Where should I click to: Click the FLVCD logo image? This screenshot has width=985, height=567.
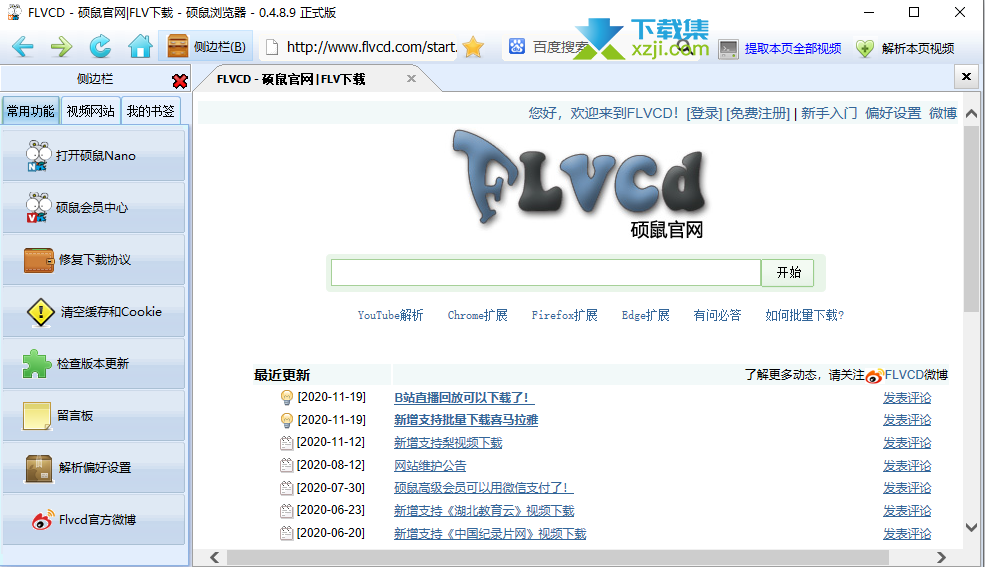pyautogui.click(x=579, y=183)
